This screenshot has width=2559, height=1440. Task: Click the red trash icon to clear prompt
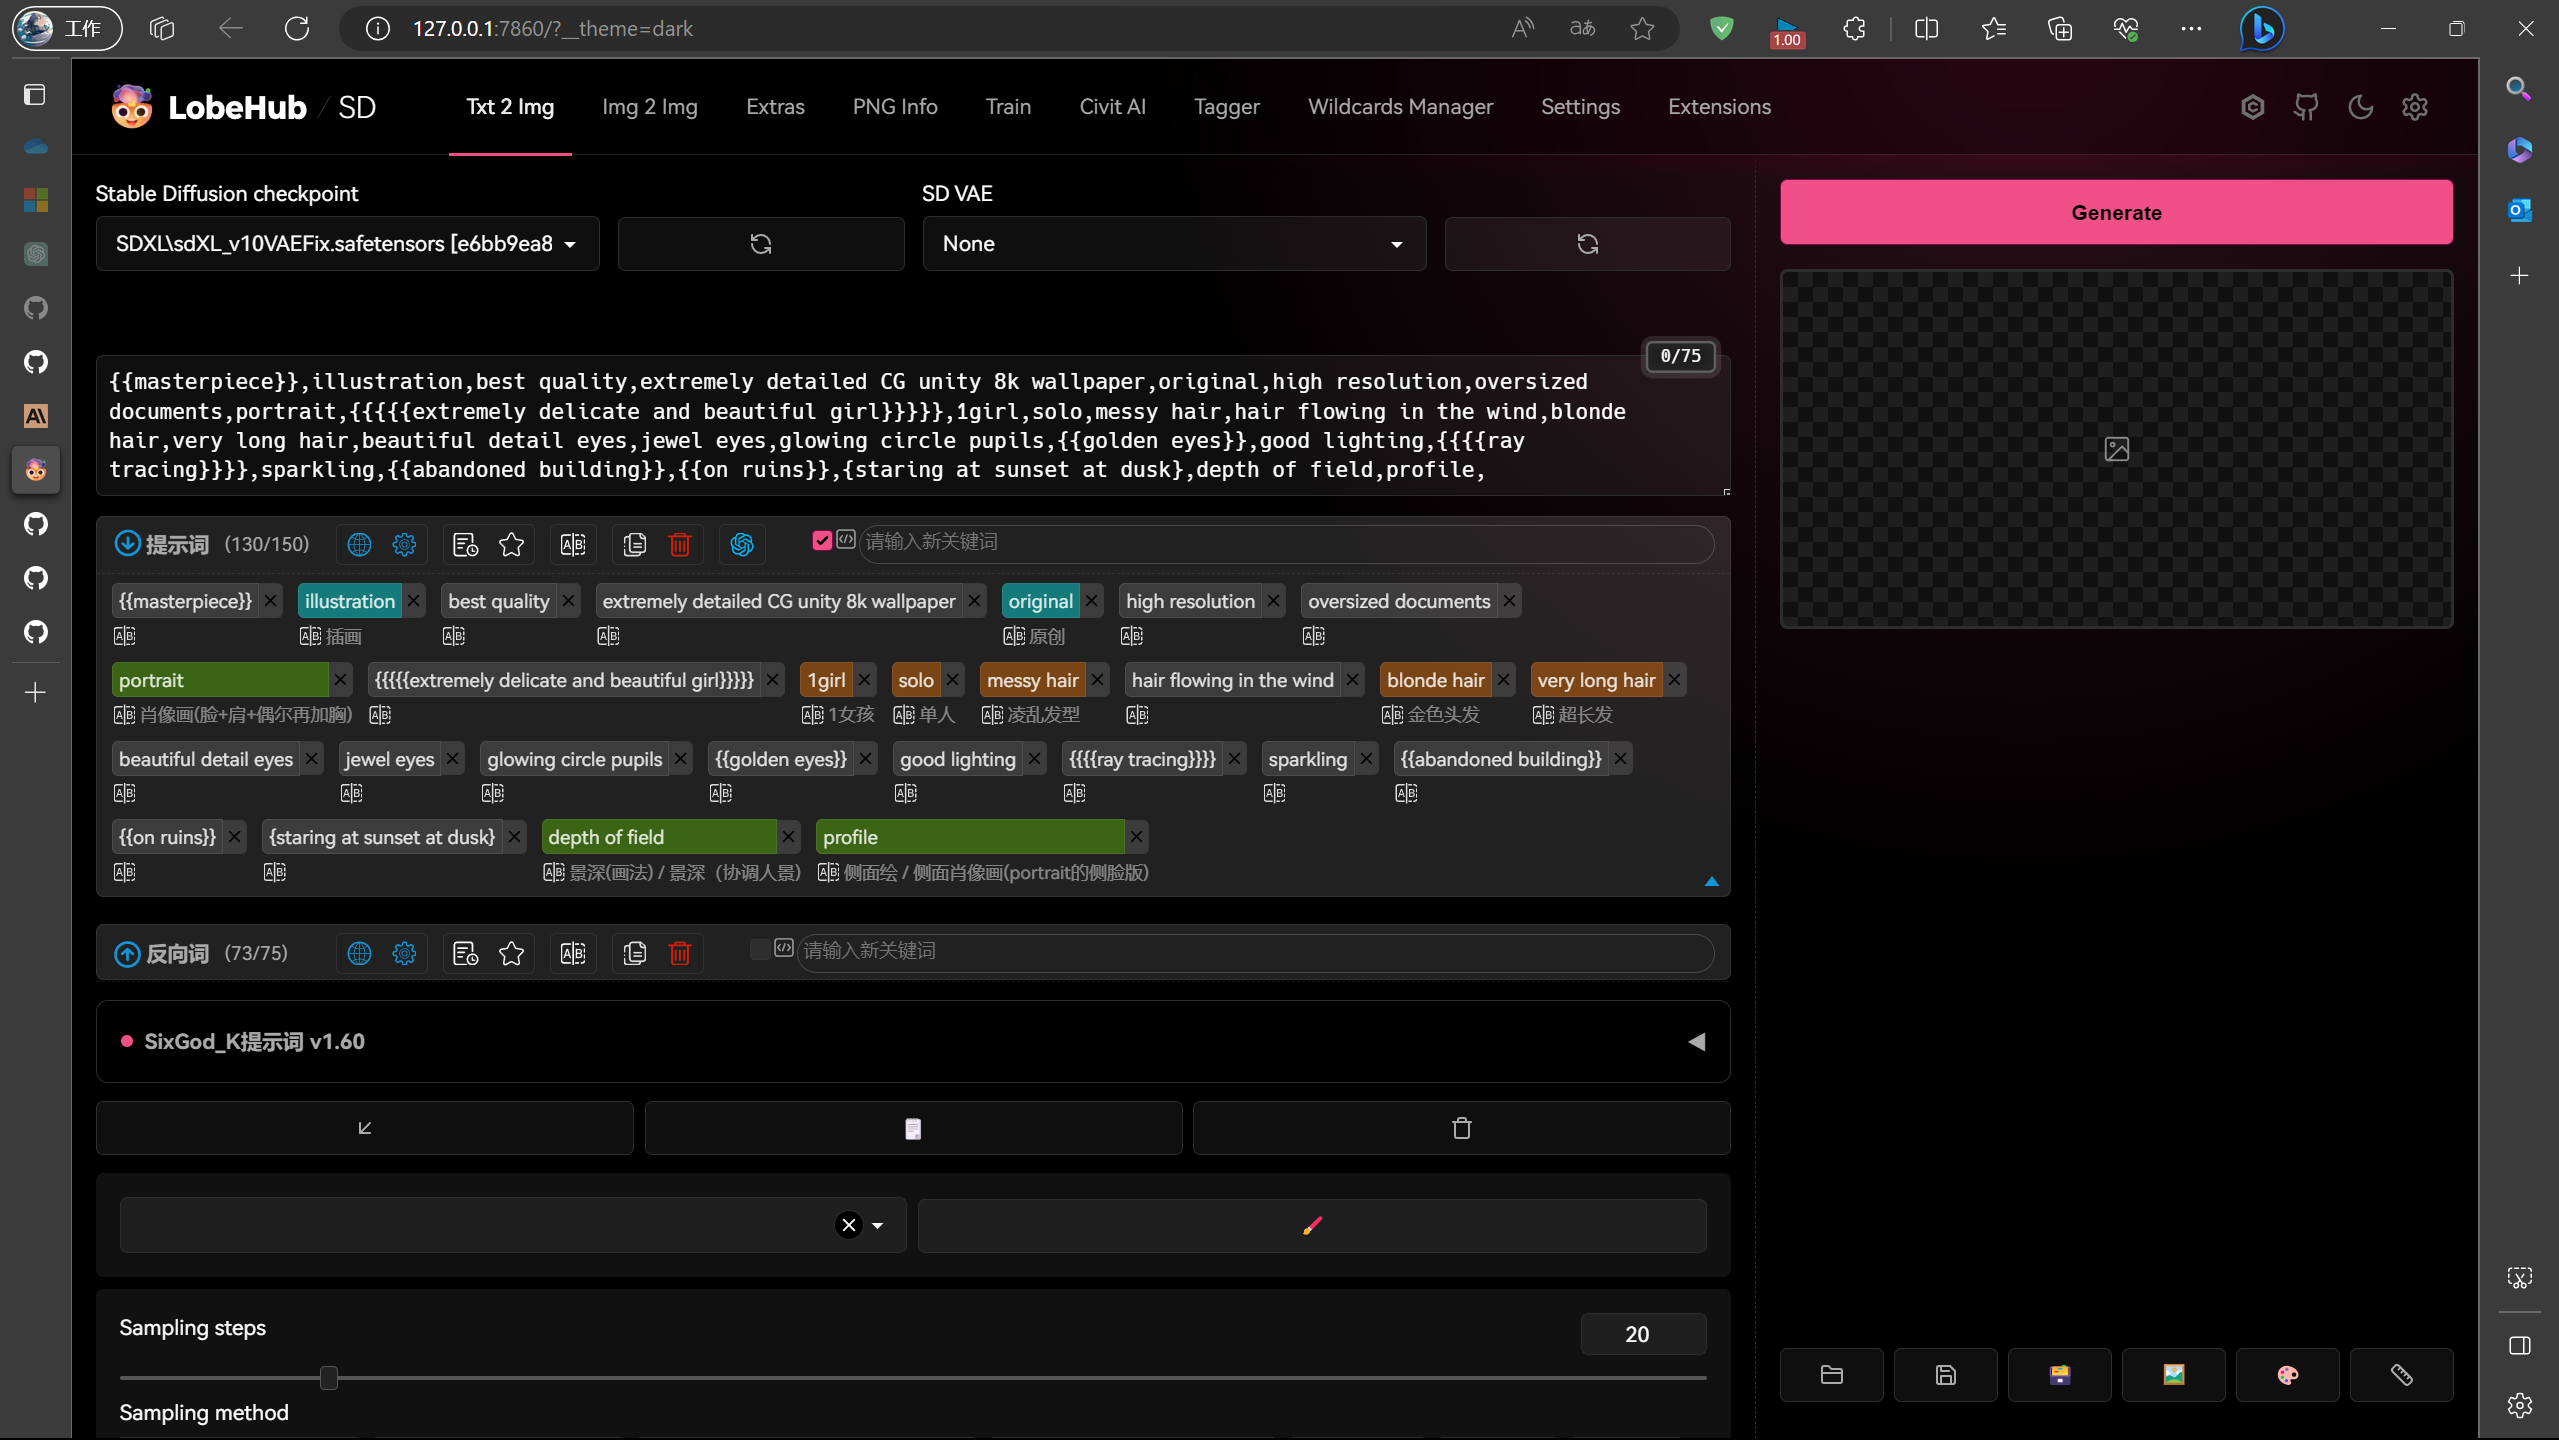coord(680,544)
